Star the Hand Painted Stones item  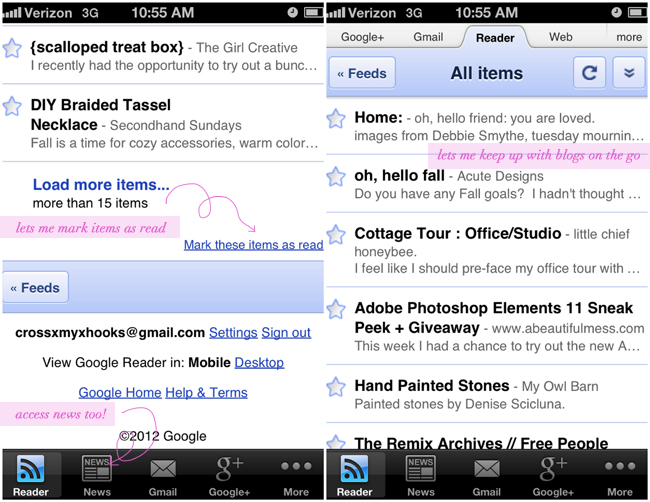click(336, 387)
